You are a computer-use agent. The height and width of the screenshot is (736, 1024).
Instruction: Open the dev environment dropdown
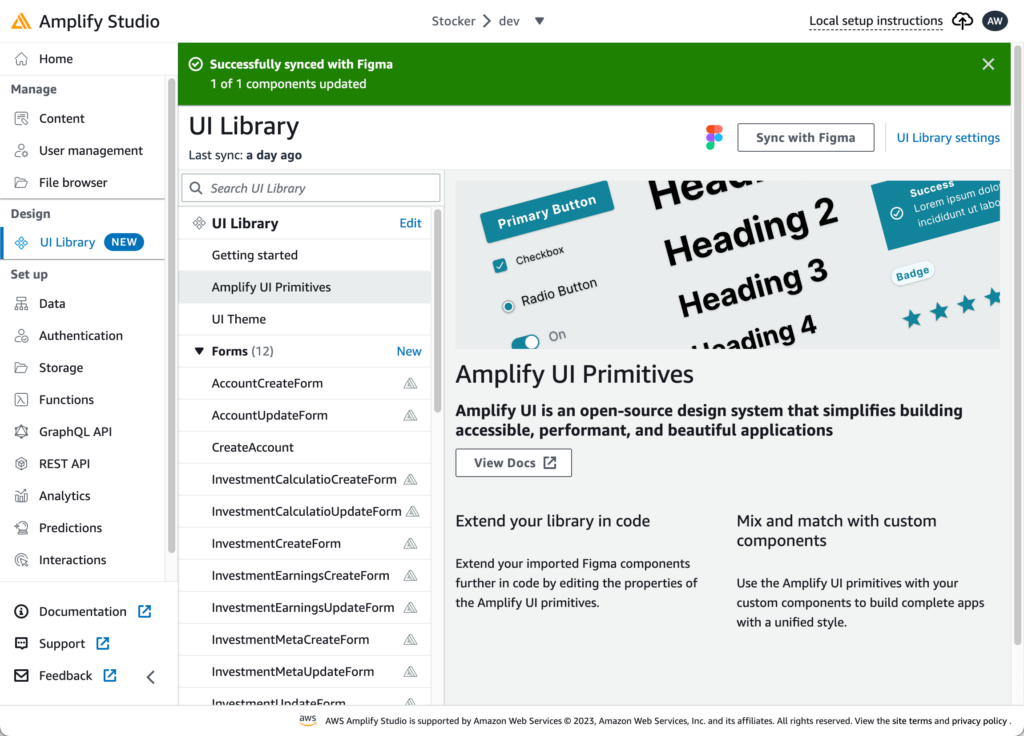pos(539,21)
